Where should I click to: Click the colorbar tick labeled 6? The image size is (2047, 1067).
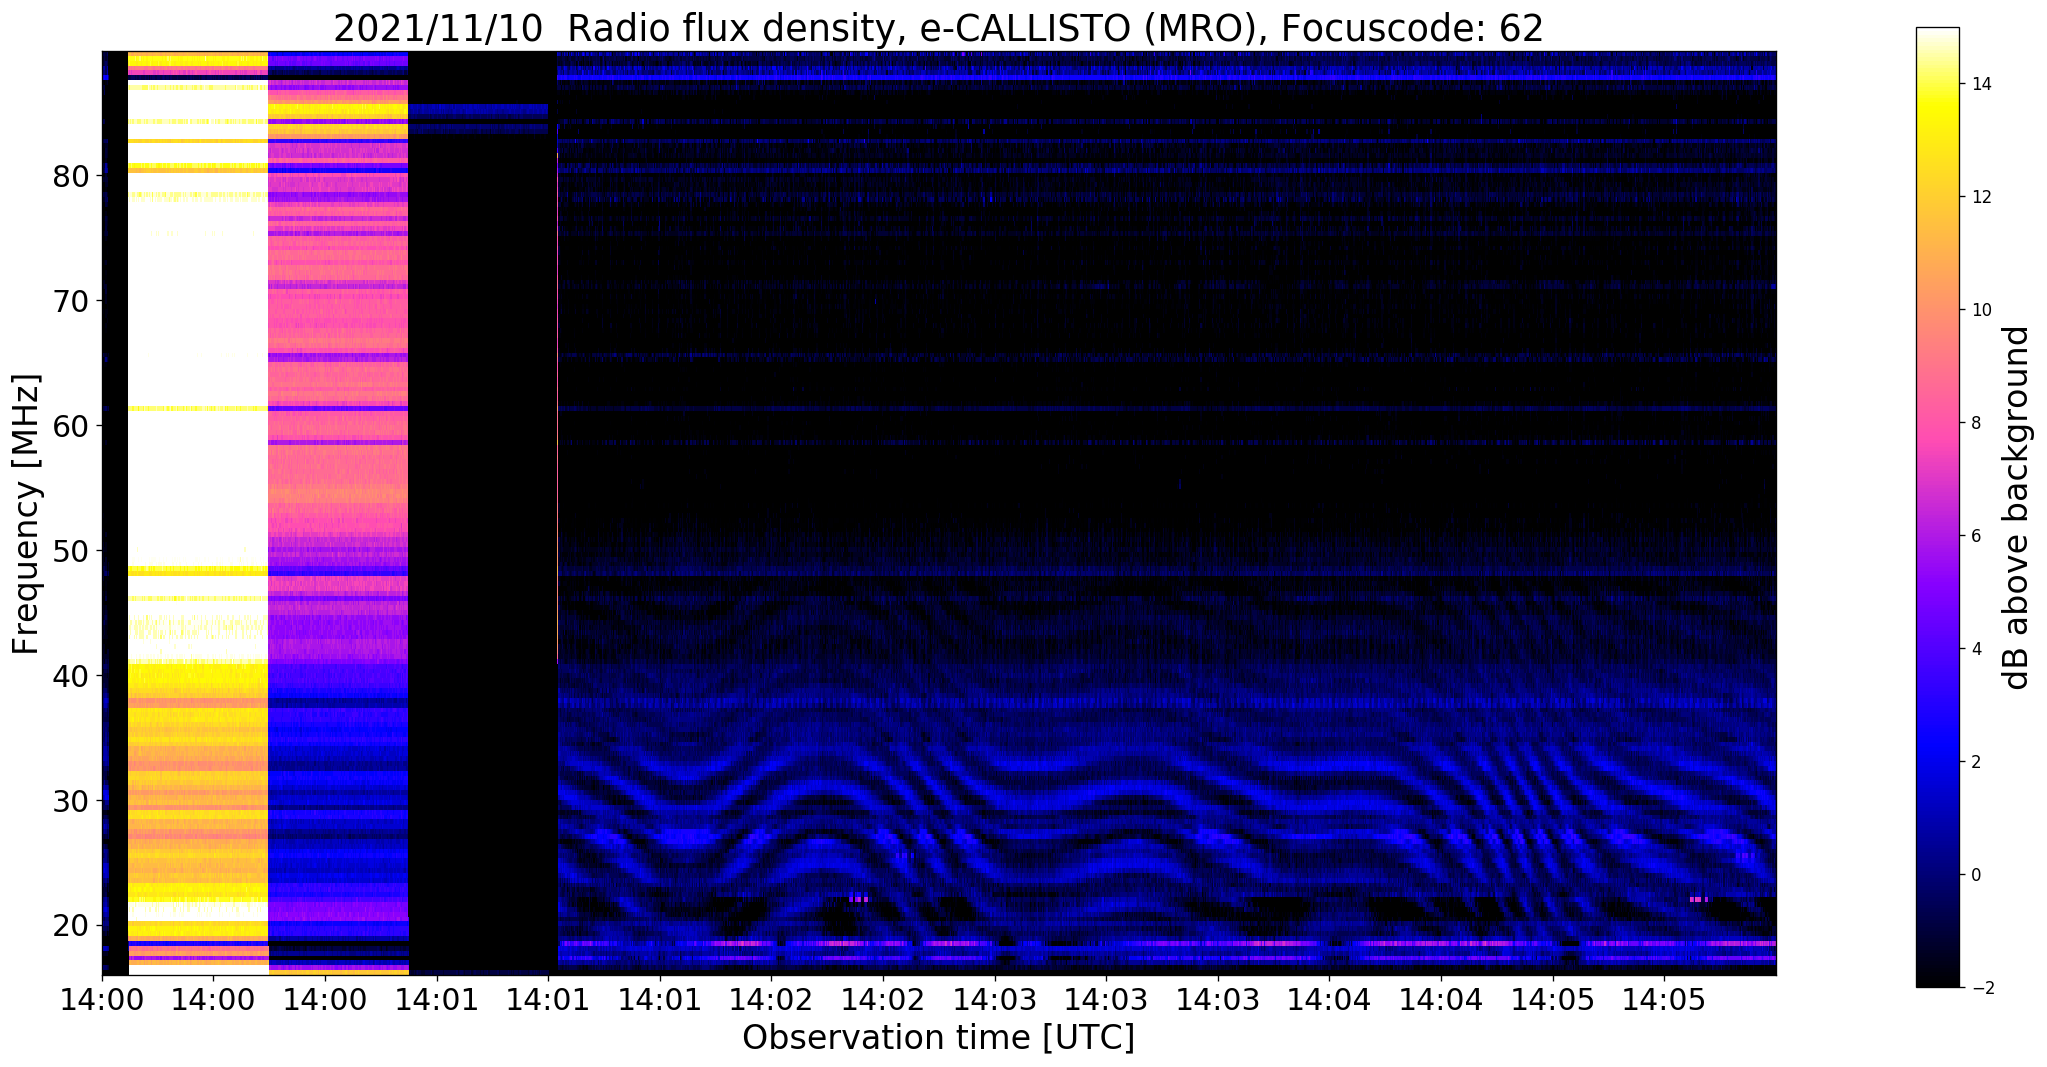pos(1975,536)
